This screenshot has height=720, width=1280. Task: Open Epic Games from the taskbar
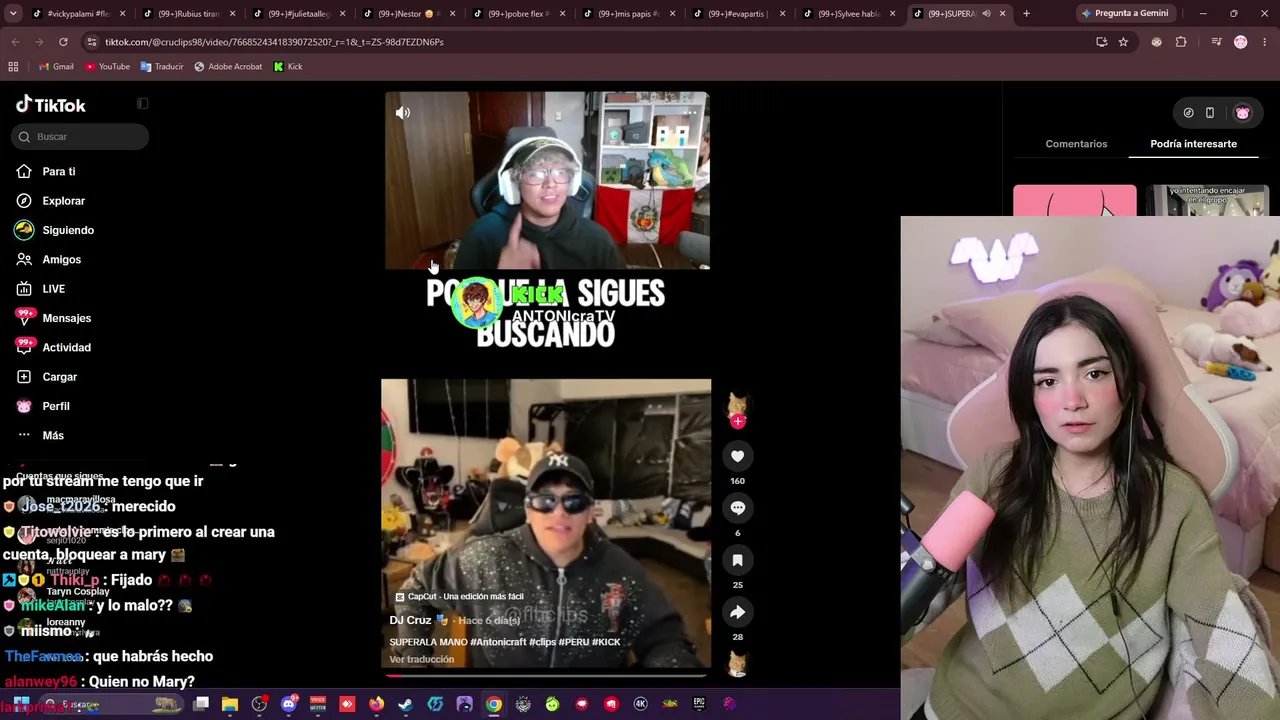click(x=699, y=704)
